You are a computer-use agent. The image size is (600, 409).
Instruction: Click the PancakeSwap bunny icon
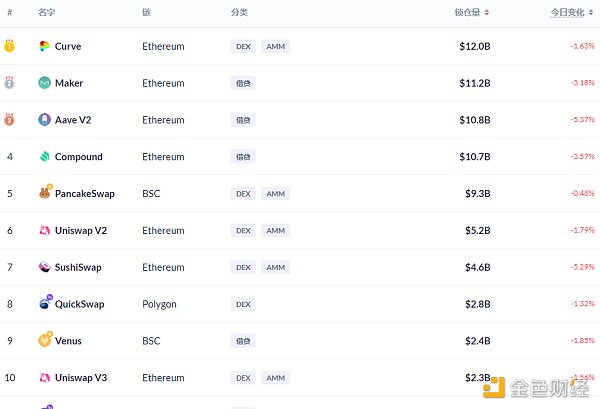pyautogui.click(x=45, y=192)
